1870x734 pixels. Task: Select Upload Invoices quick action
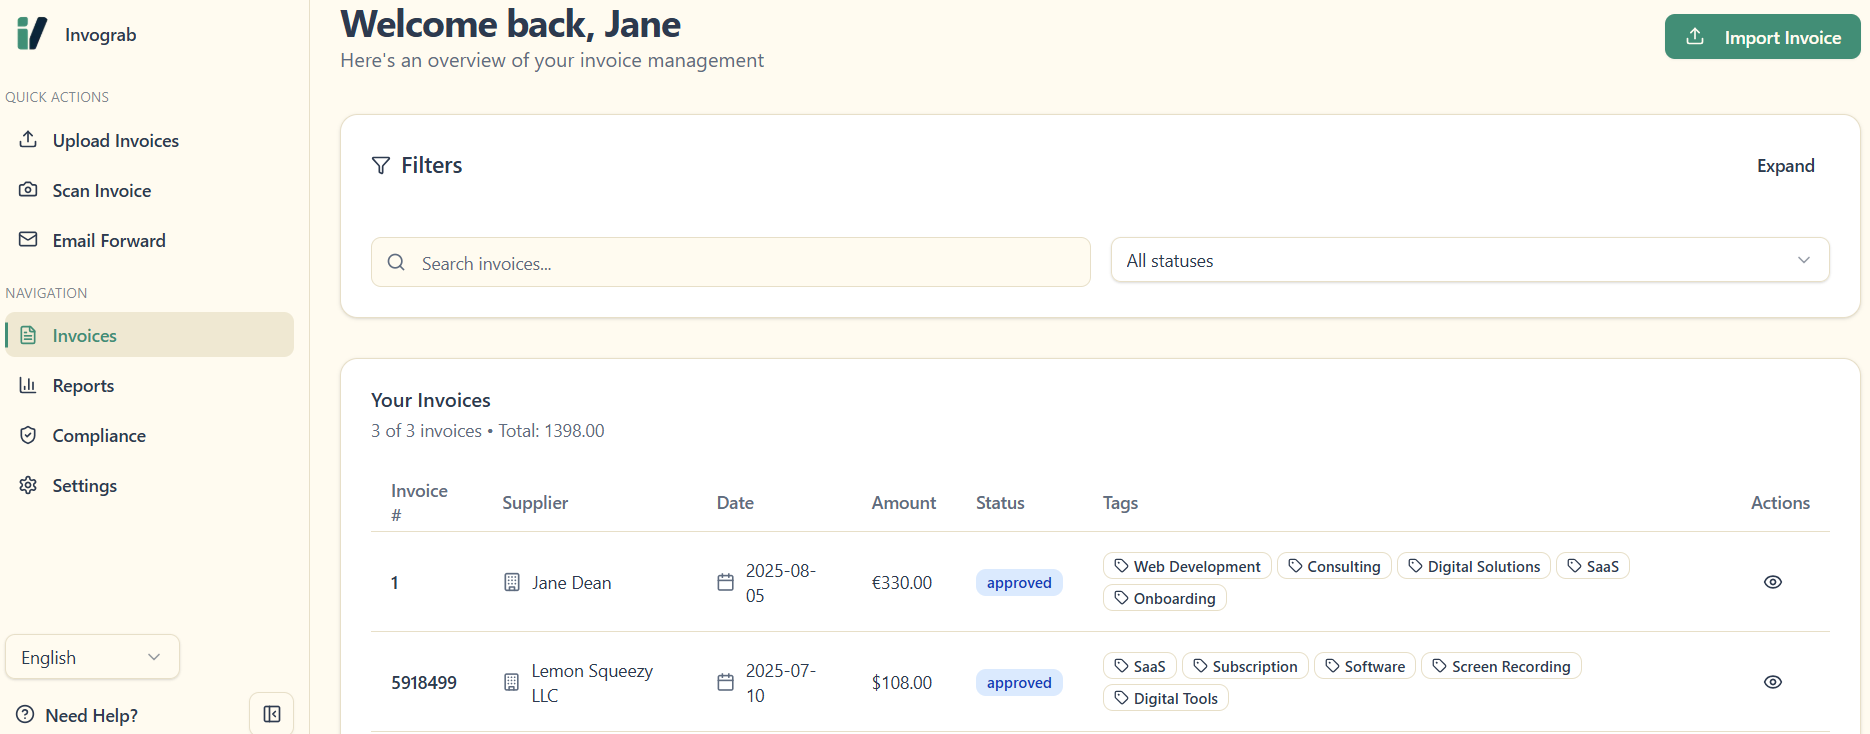click(150, 140)
